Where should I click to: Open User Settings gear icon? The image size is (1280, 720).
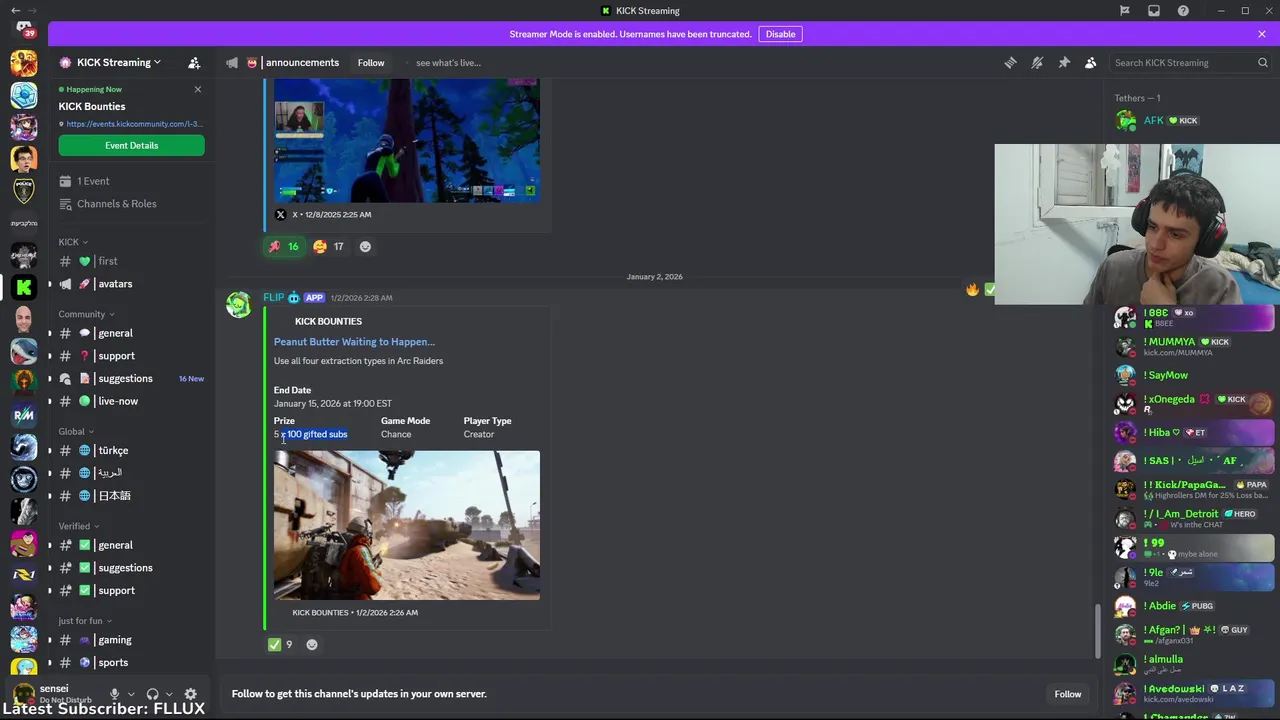pyautogui.click(x=190, y=694)
